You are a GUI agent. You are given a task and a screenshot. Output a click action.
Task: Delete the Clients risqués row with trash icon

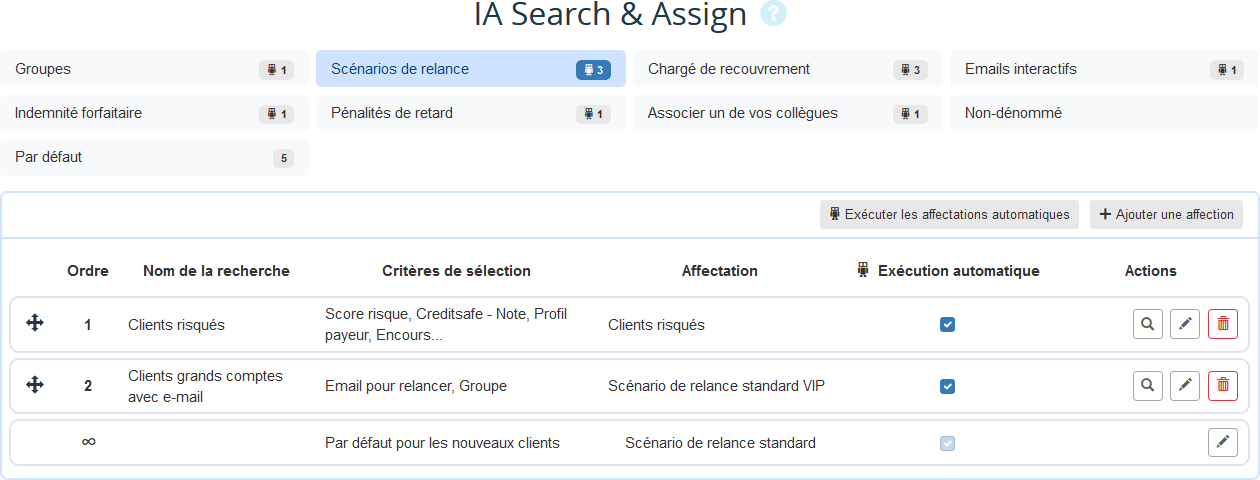(1223, 324)
